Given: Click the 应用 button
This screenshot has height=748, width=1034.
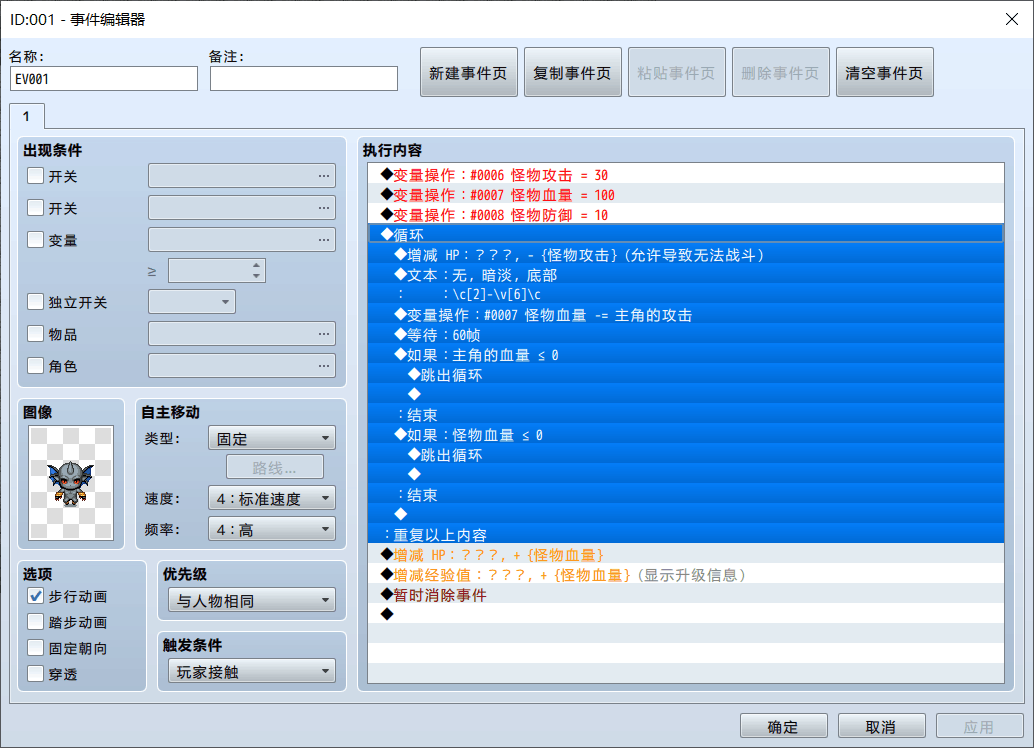Looking at the screenshot, I should click(979, 726).
